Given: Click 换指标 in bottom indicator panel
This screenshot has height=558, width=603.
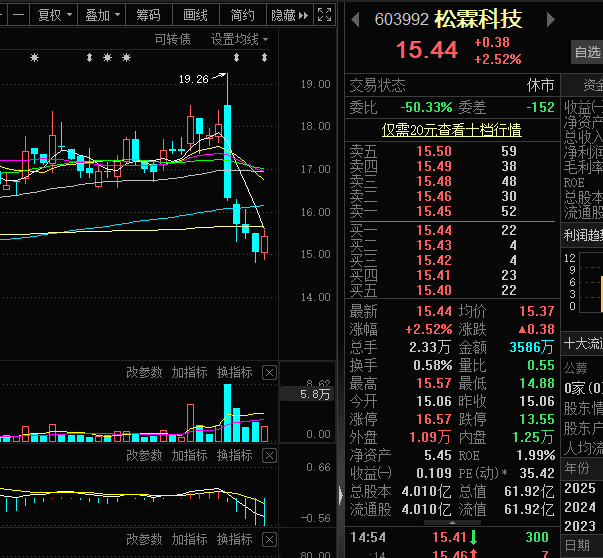Looking at the screenshot, I should pos(235,539).
